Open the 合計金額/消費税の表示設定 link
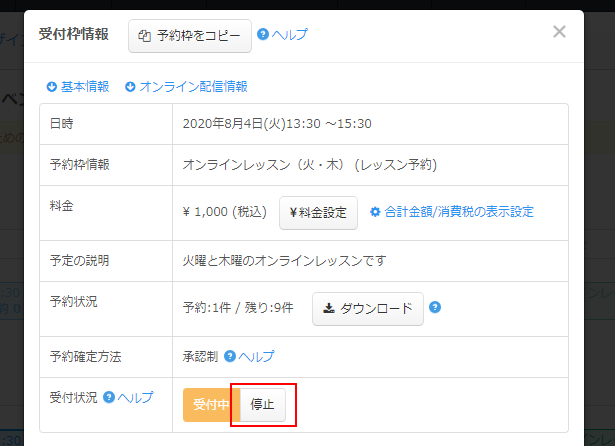Screen dimensions: 615x446 coord(458,212)
